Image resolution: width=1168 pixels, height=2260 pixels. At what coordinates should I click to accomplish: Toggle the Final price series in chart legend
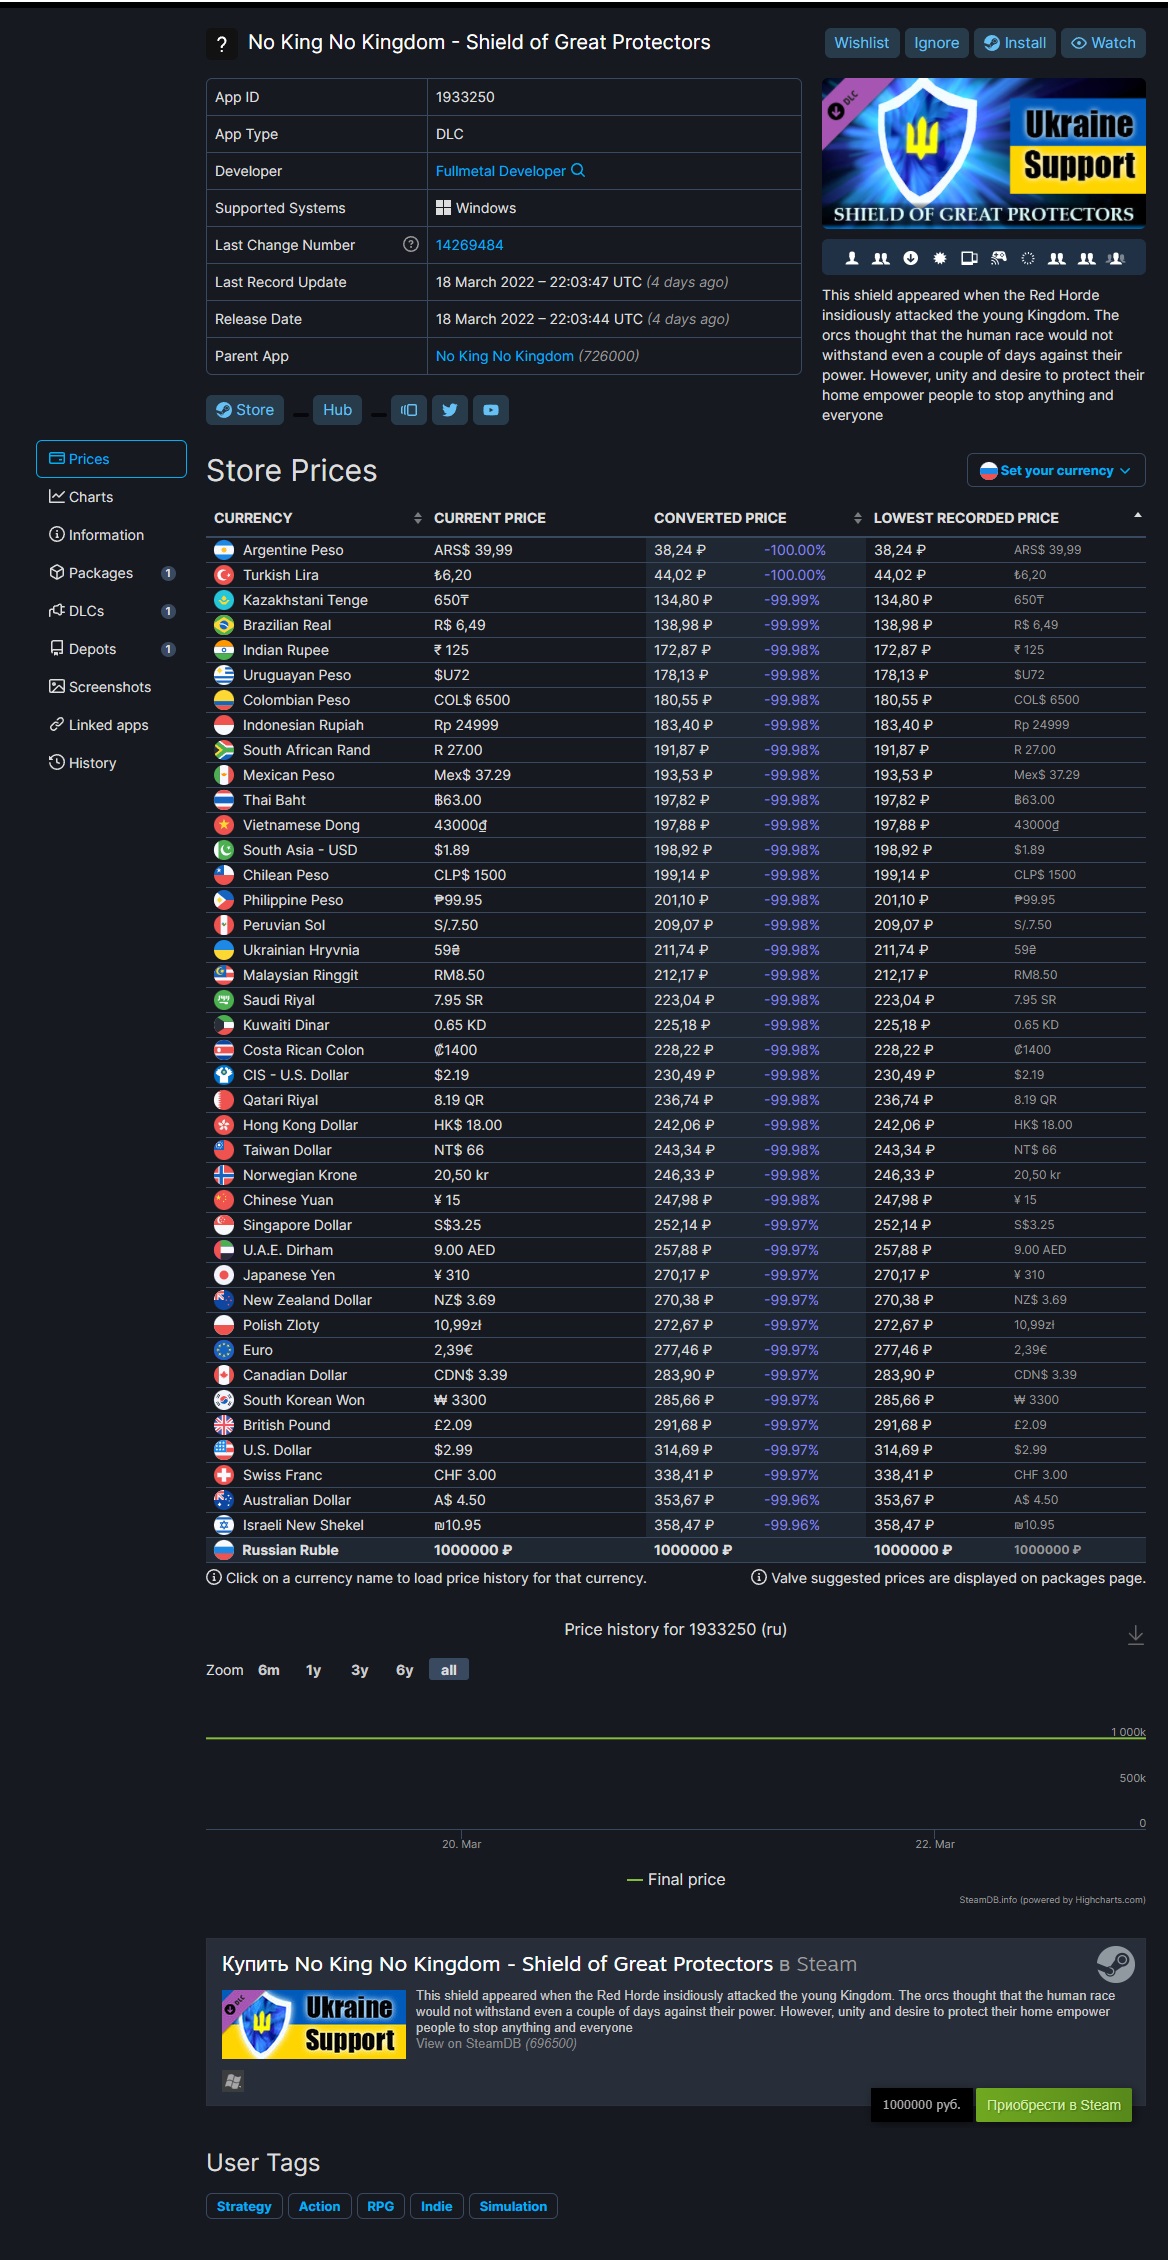(x=676, y=1880)
